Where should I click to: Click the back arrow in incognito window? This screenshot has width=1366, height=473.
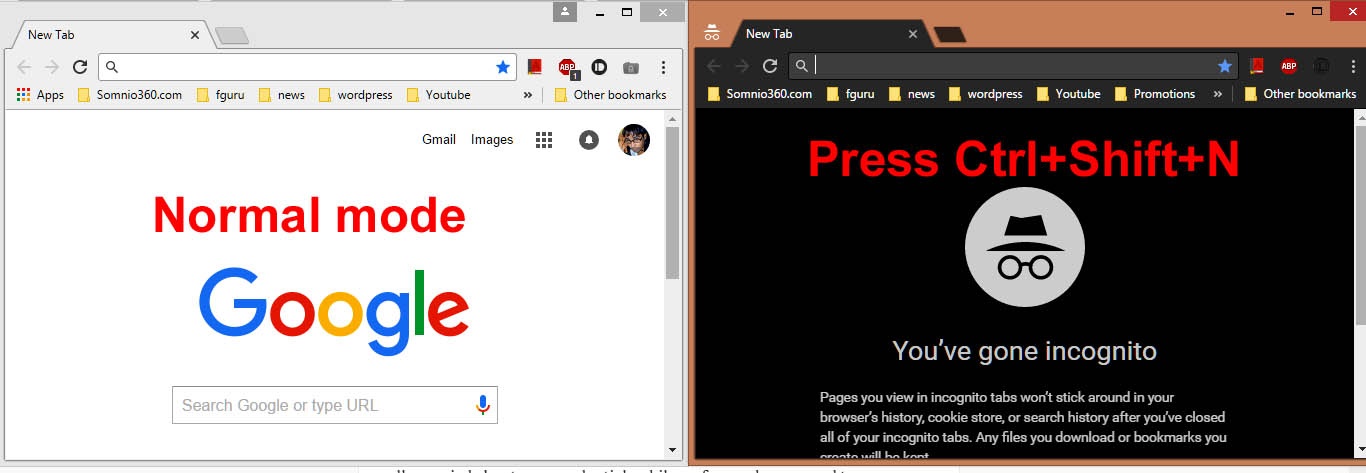tap(713, 66)
